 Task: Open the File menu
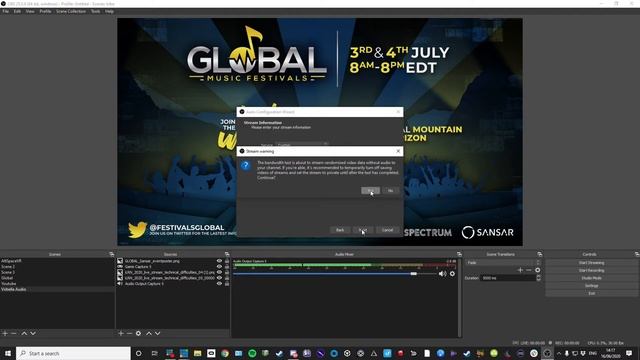(5, 11)
